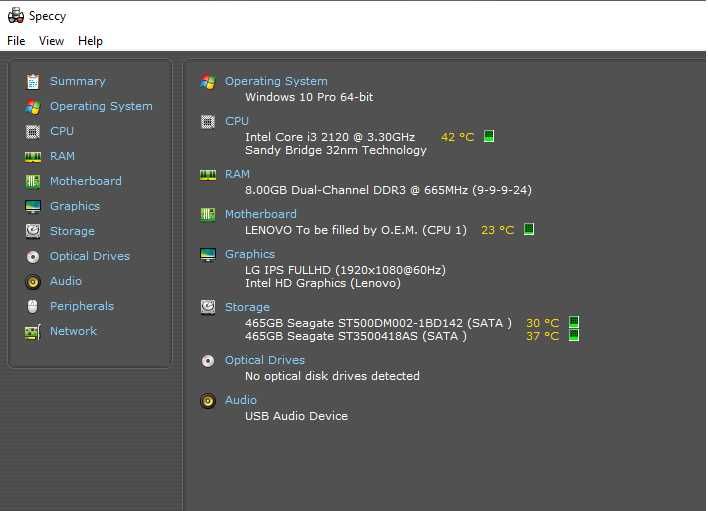Click the Speccy app icon in title bar
This screenshot has height=511, width=708.
[16, 15]
